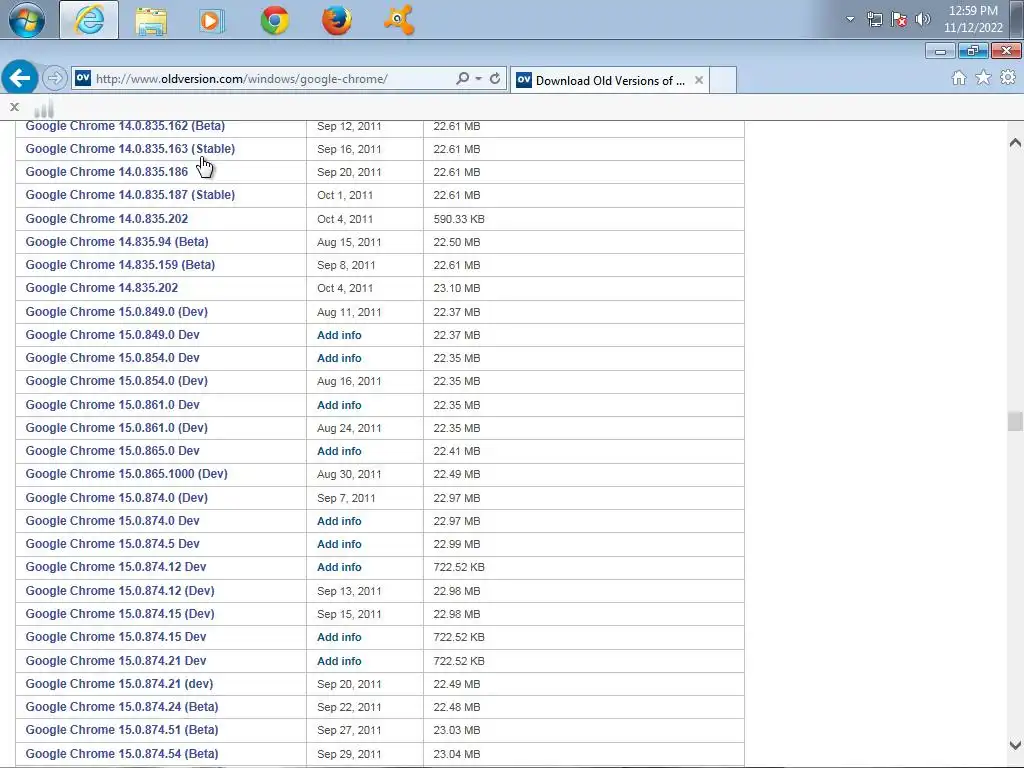Click the Internet Explorer taskbar icon
Image resolution: width=1024 pixels, height=768 pixels.
(x=89, y=20)
